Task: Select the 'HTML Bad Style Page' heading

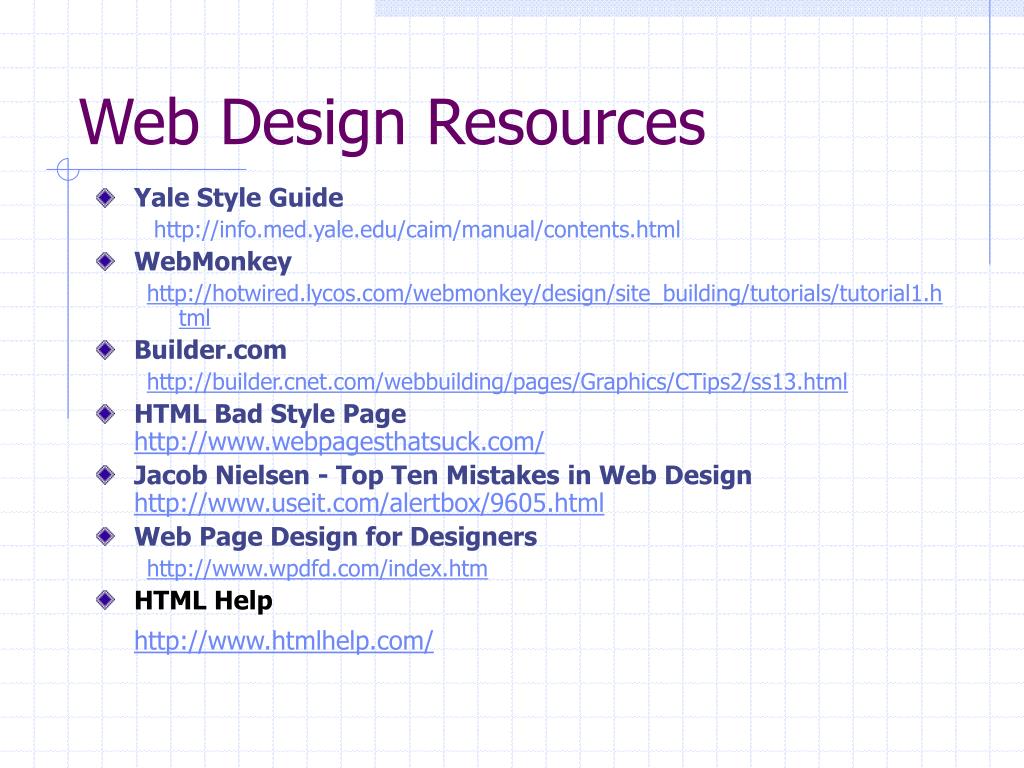Action: coord(270,414)
